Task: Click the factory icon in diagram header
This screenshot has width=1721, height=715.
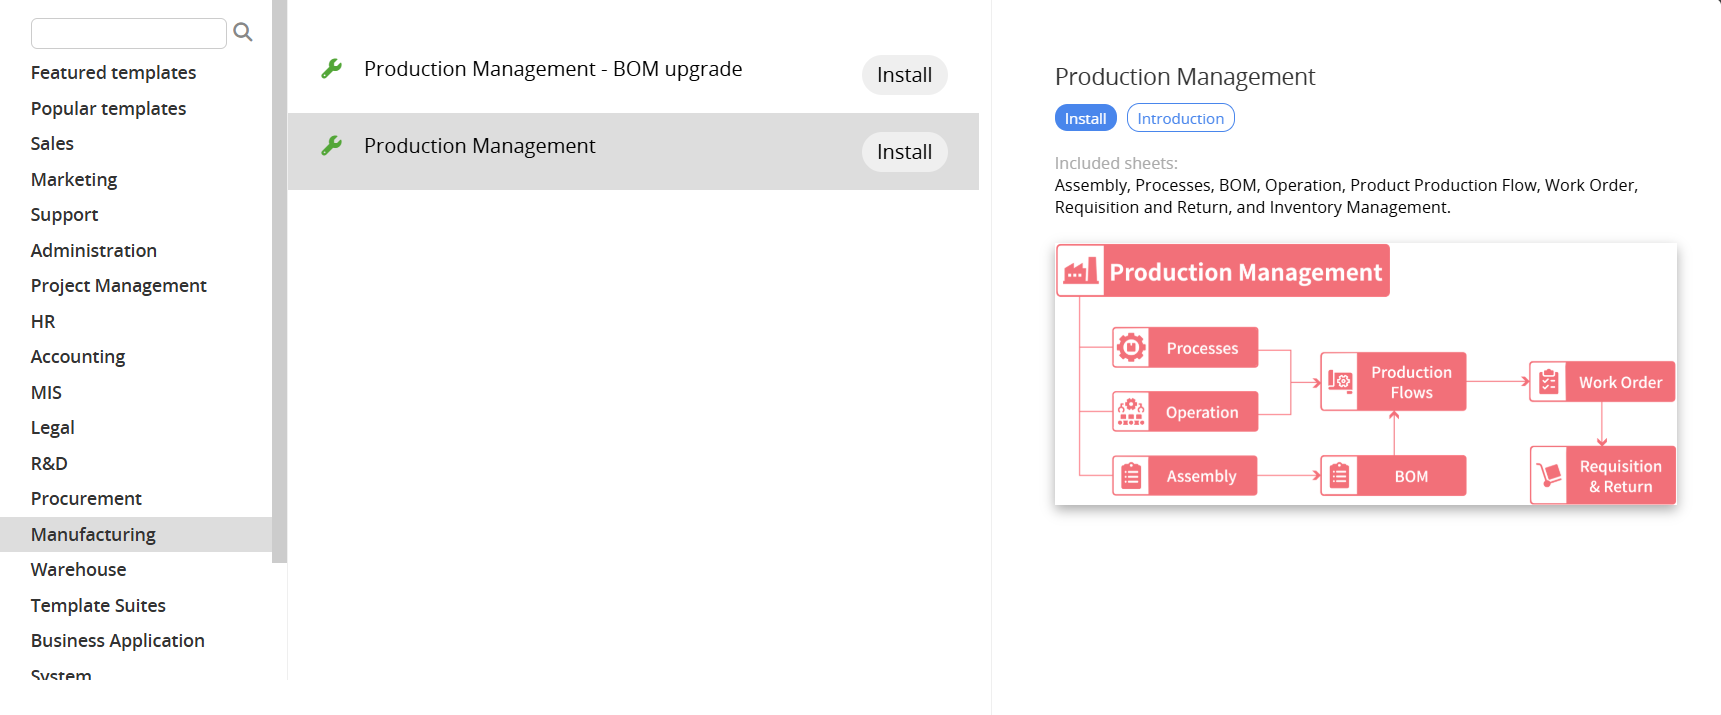Action: click(x=1081, y=271)
